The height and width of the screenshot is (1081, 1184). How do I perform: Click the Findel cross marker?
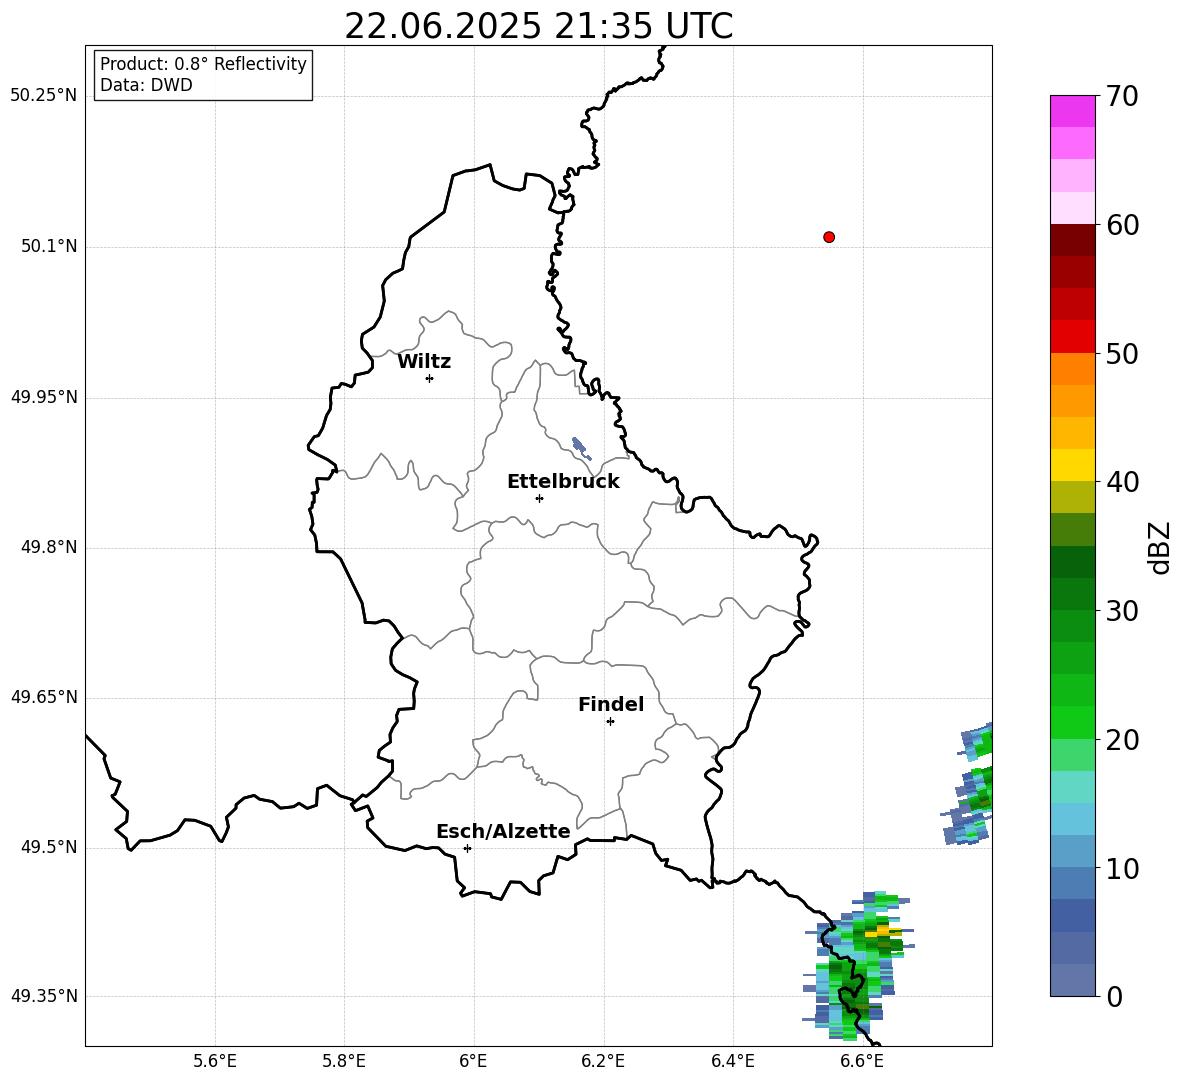point(610,721)
